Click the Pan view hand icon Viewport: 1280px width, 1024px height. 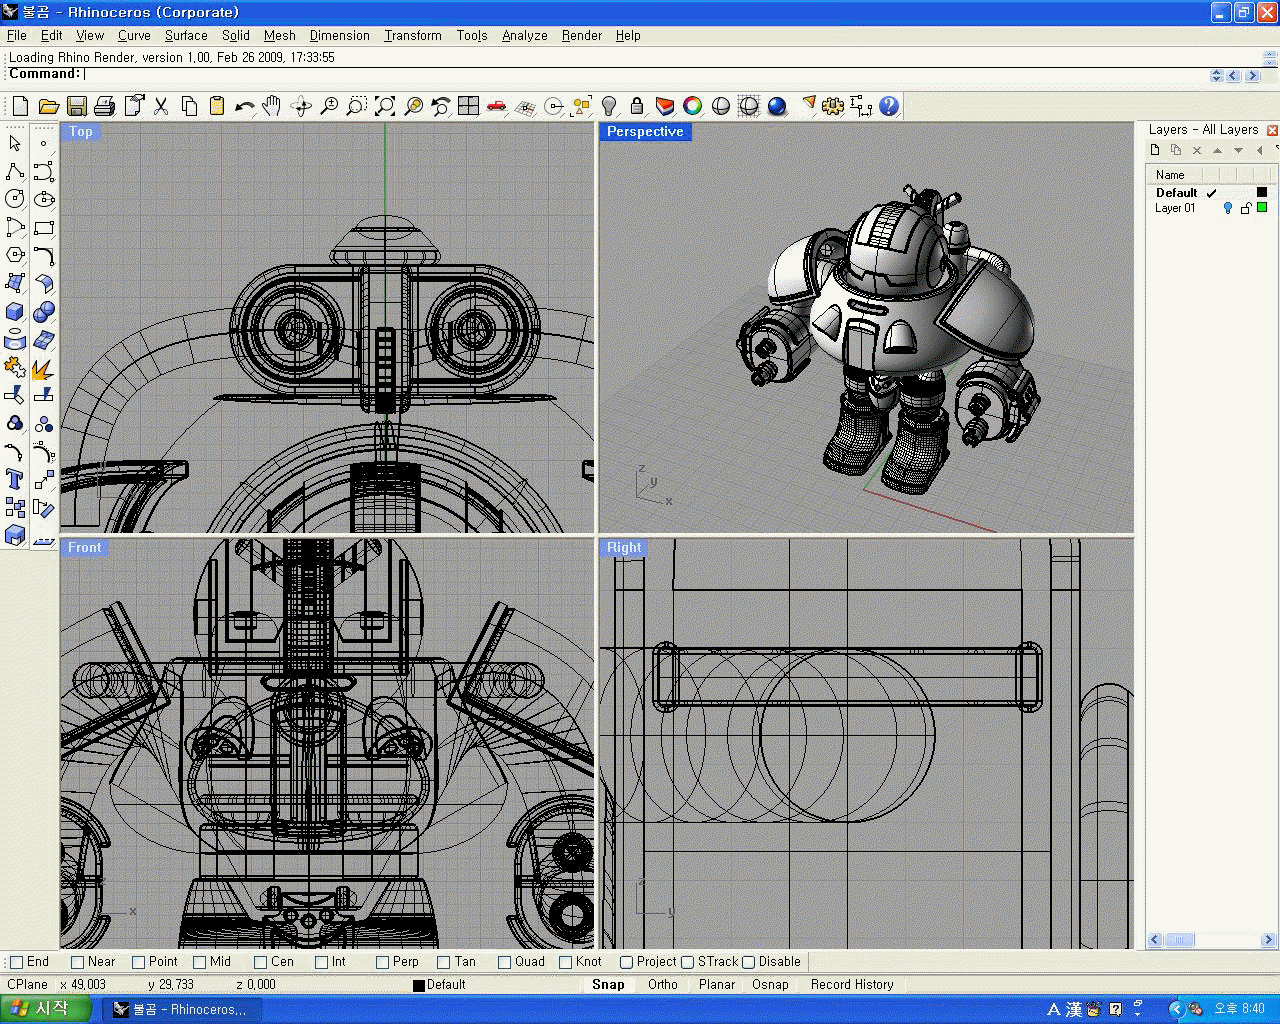click(272, 106)
